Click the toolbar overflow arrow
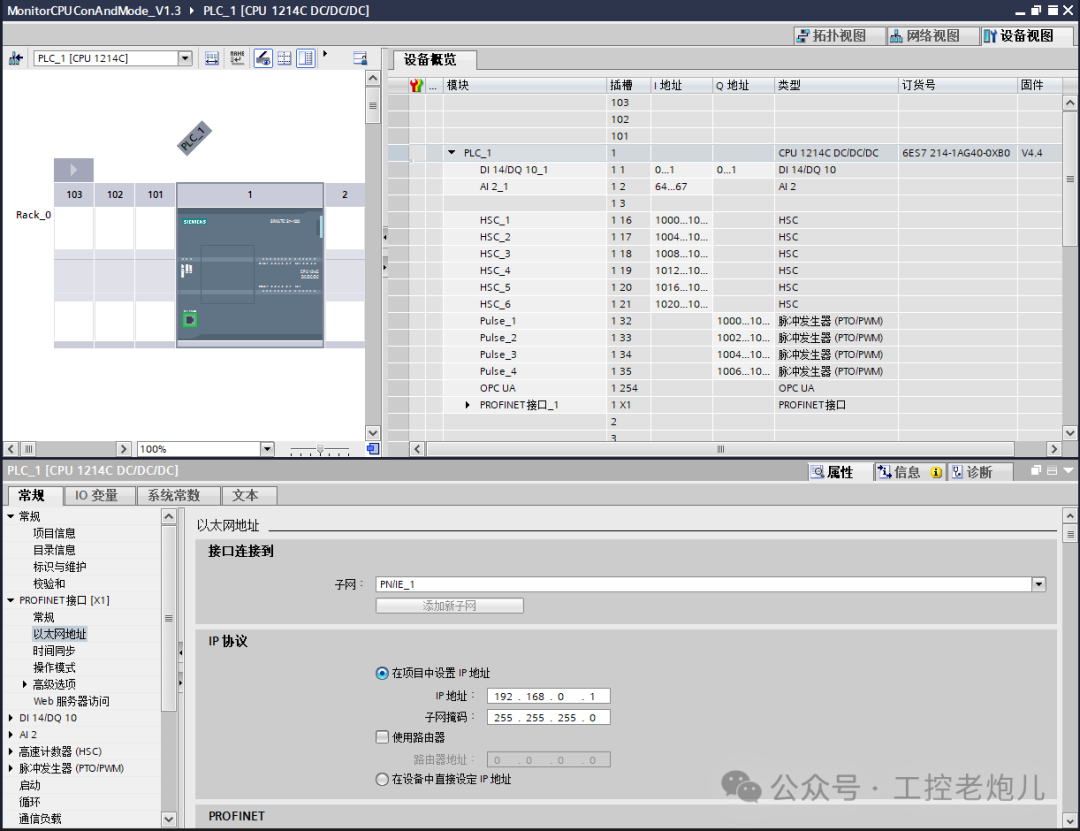Viewport: 1080px width, 831px height. 325,54
